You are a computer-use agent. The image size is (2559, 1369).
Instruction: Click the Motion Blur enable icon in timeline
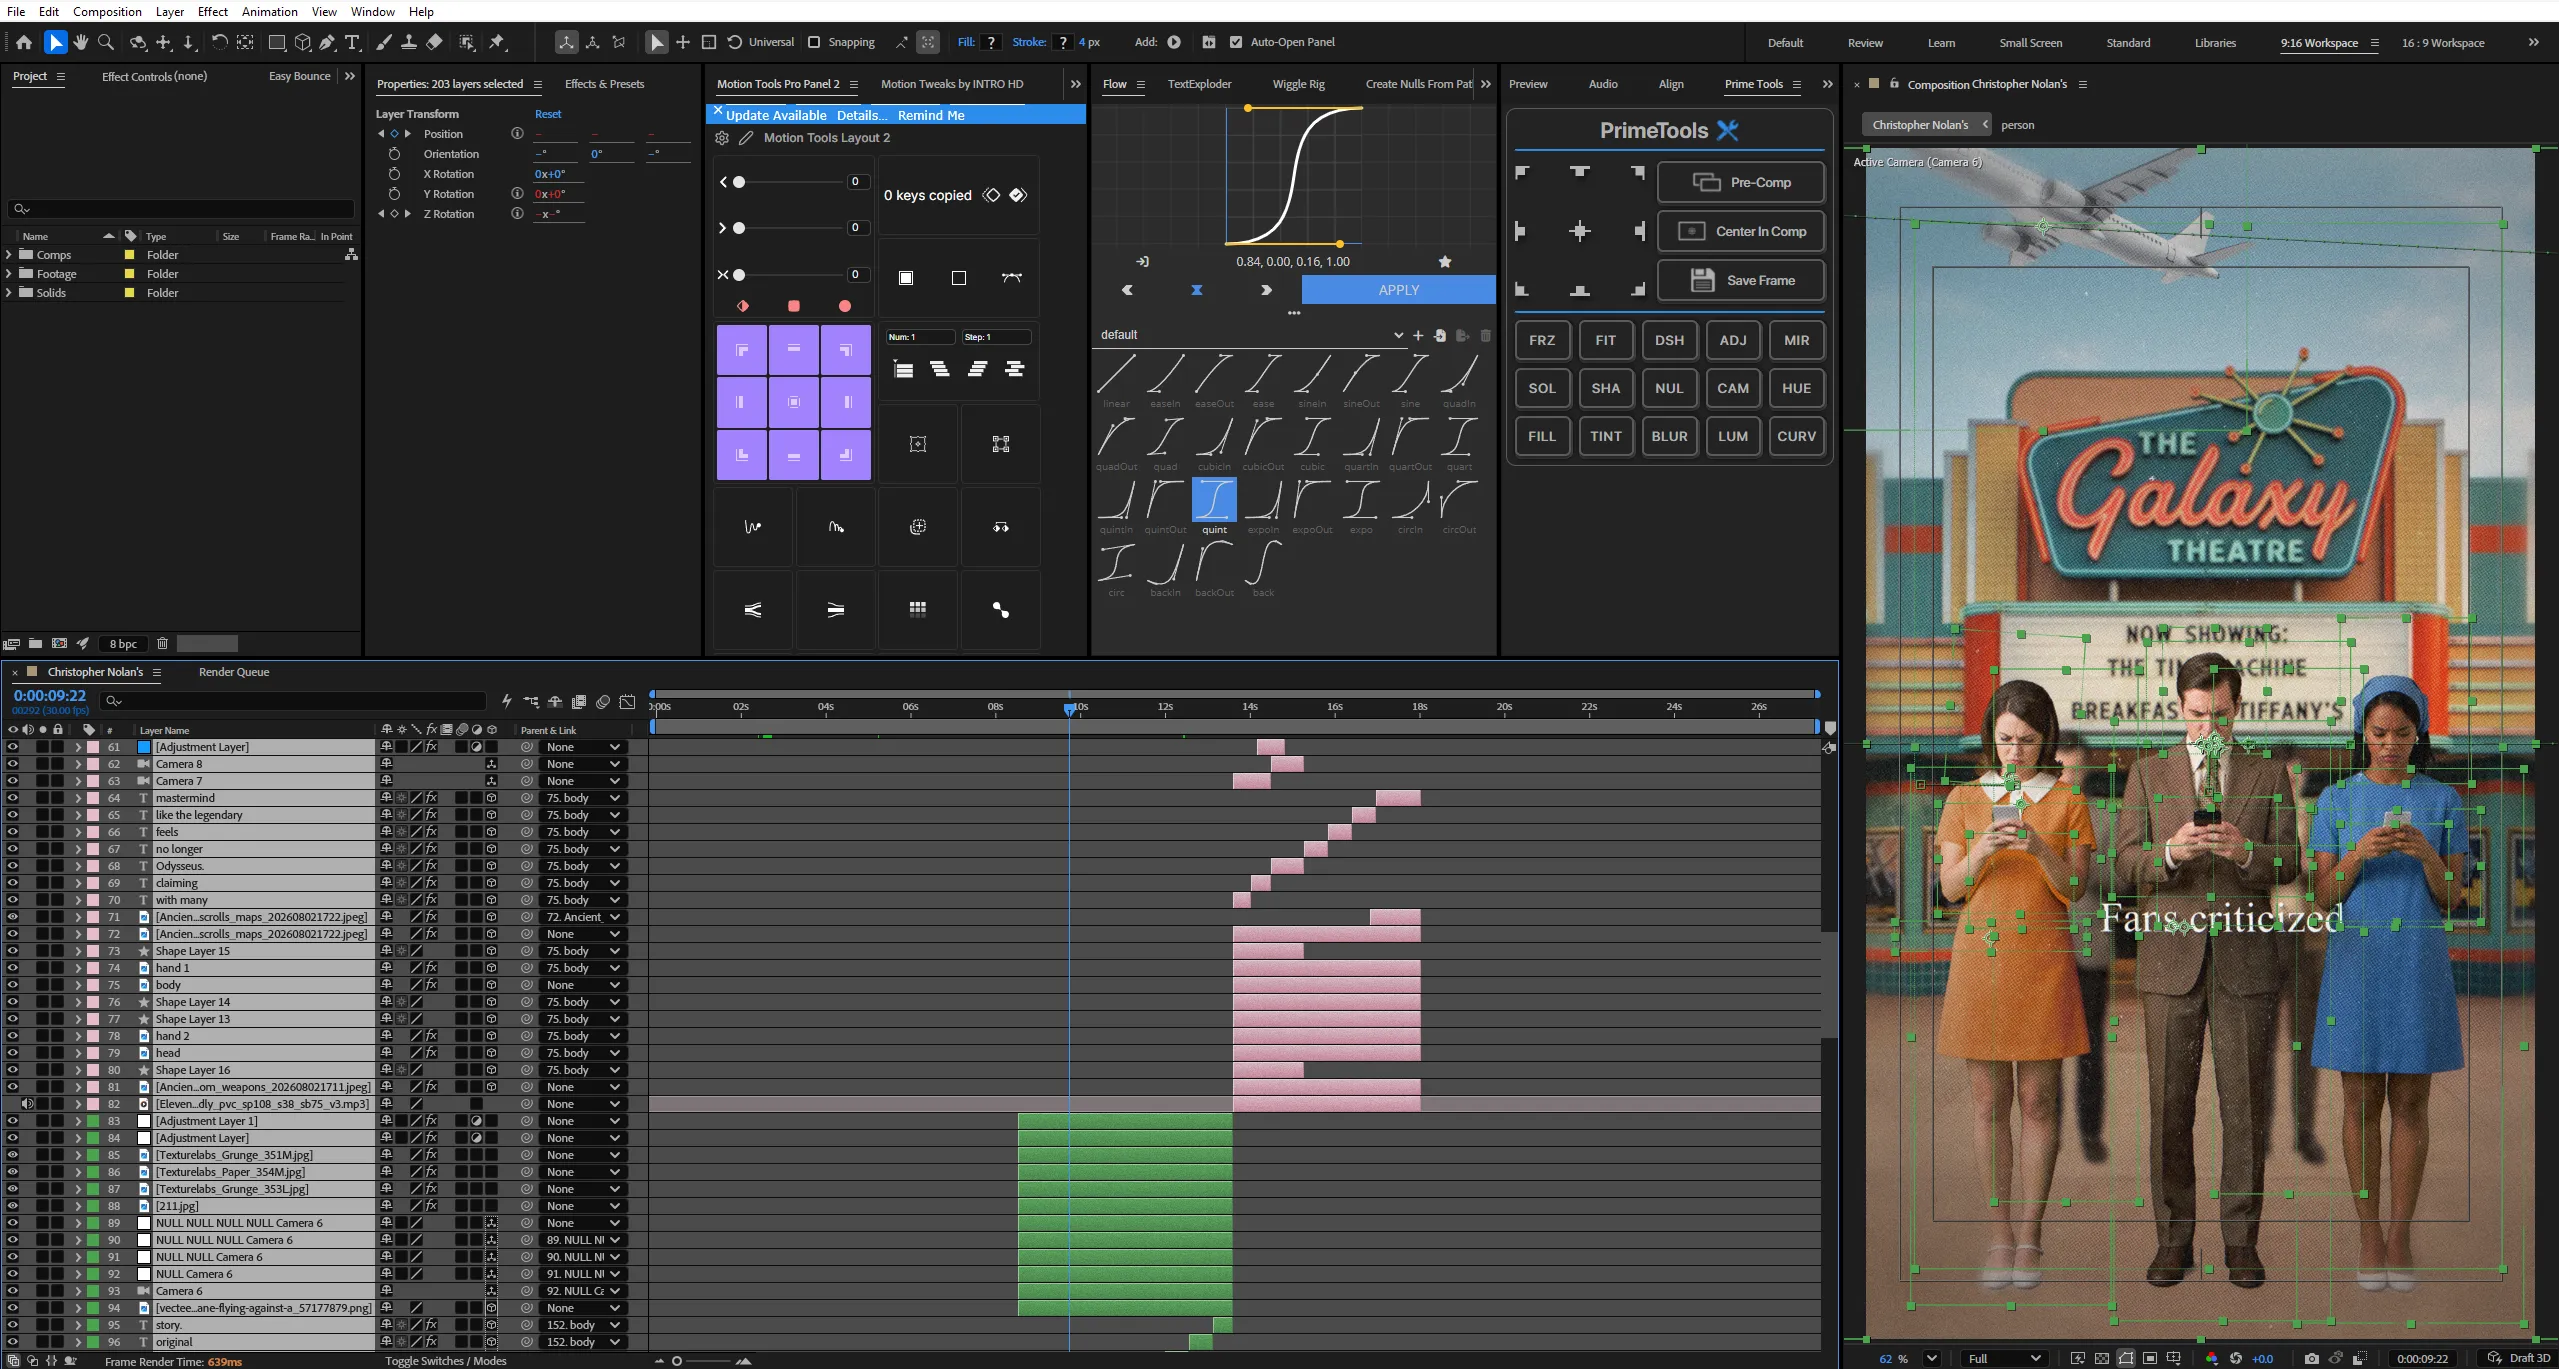[x=603, y=702]
